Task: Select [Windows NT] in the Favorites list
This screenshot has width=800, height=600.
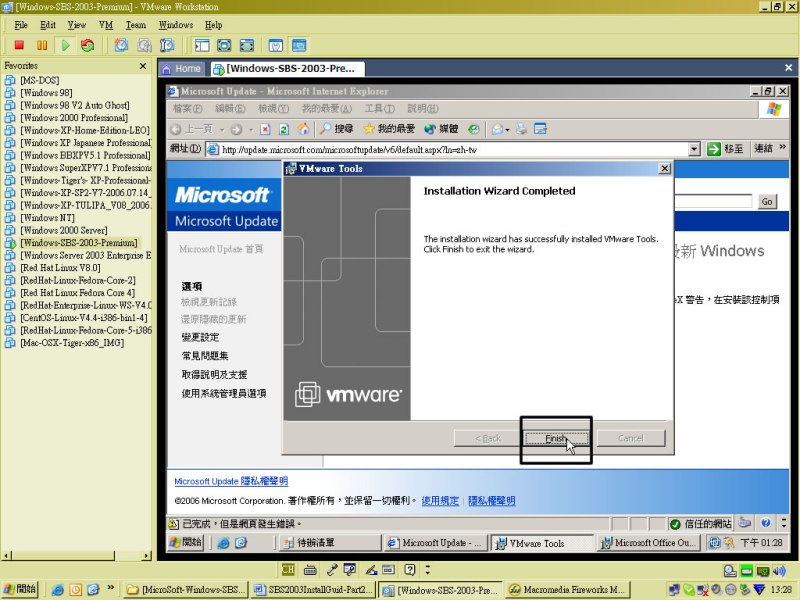Action: pos(47,218)
